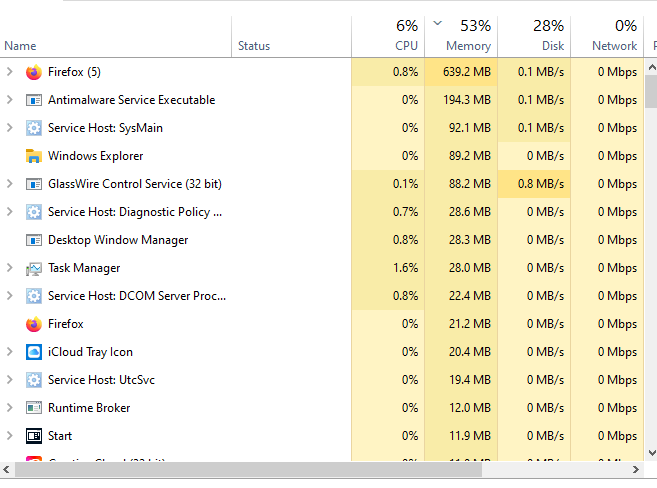Click the 12.0 MB memory value
This screenshot has height=488, width=657.
click(470, 408)
